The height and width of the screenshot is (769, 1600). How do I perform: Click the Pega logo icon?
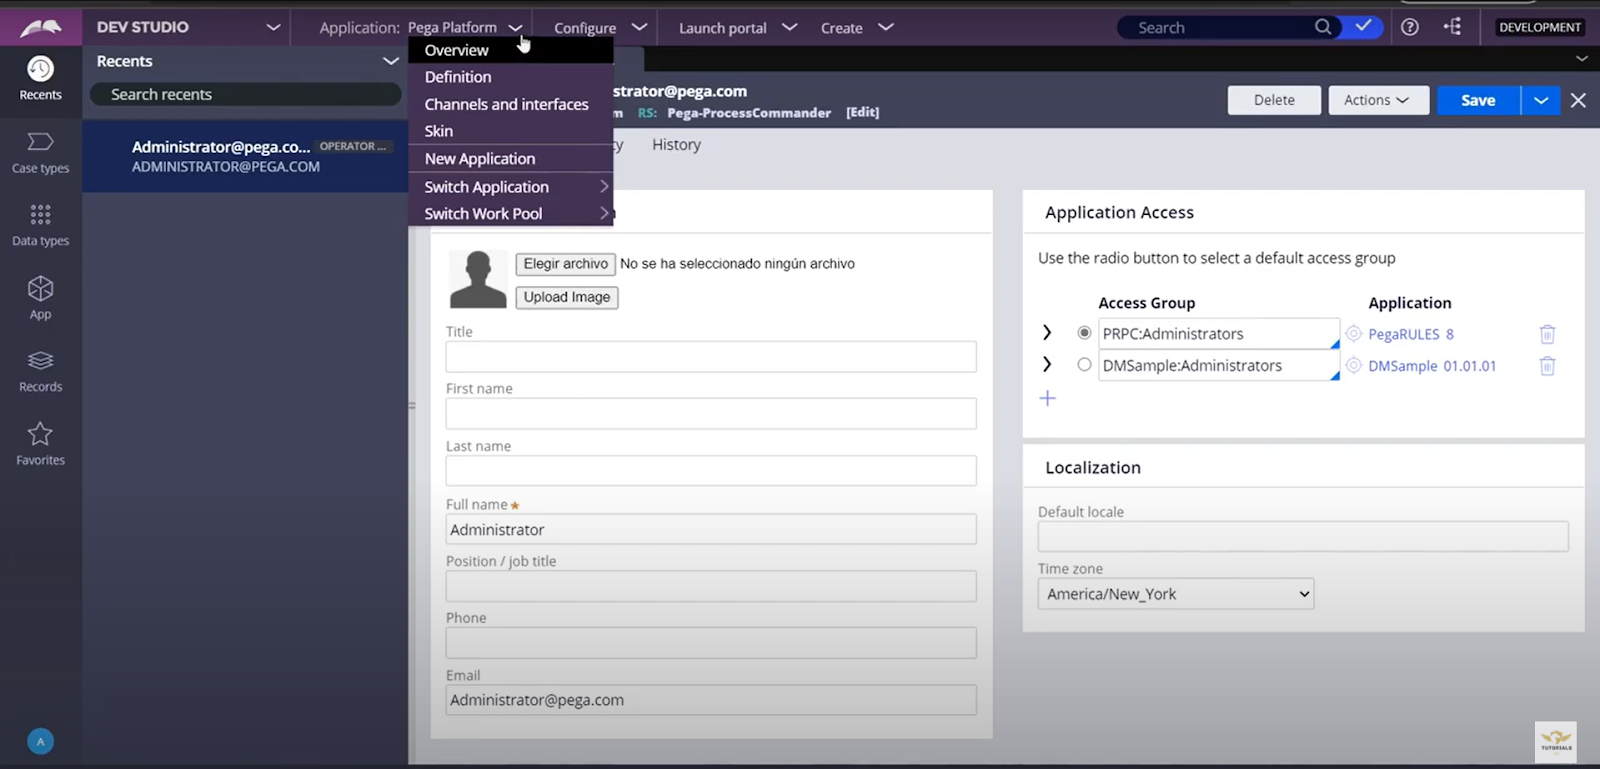(x=40, y=27)
